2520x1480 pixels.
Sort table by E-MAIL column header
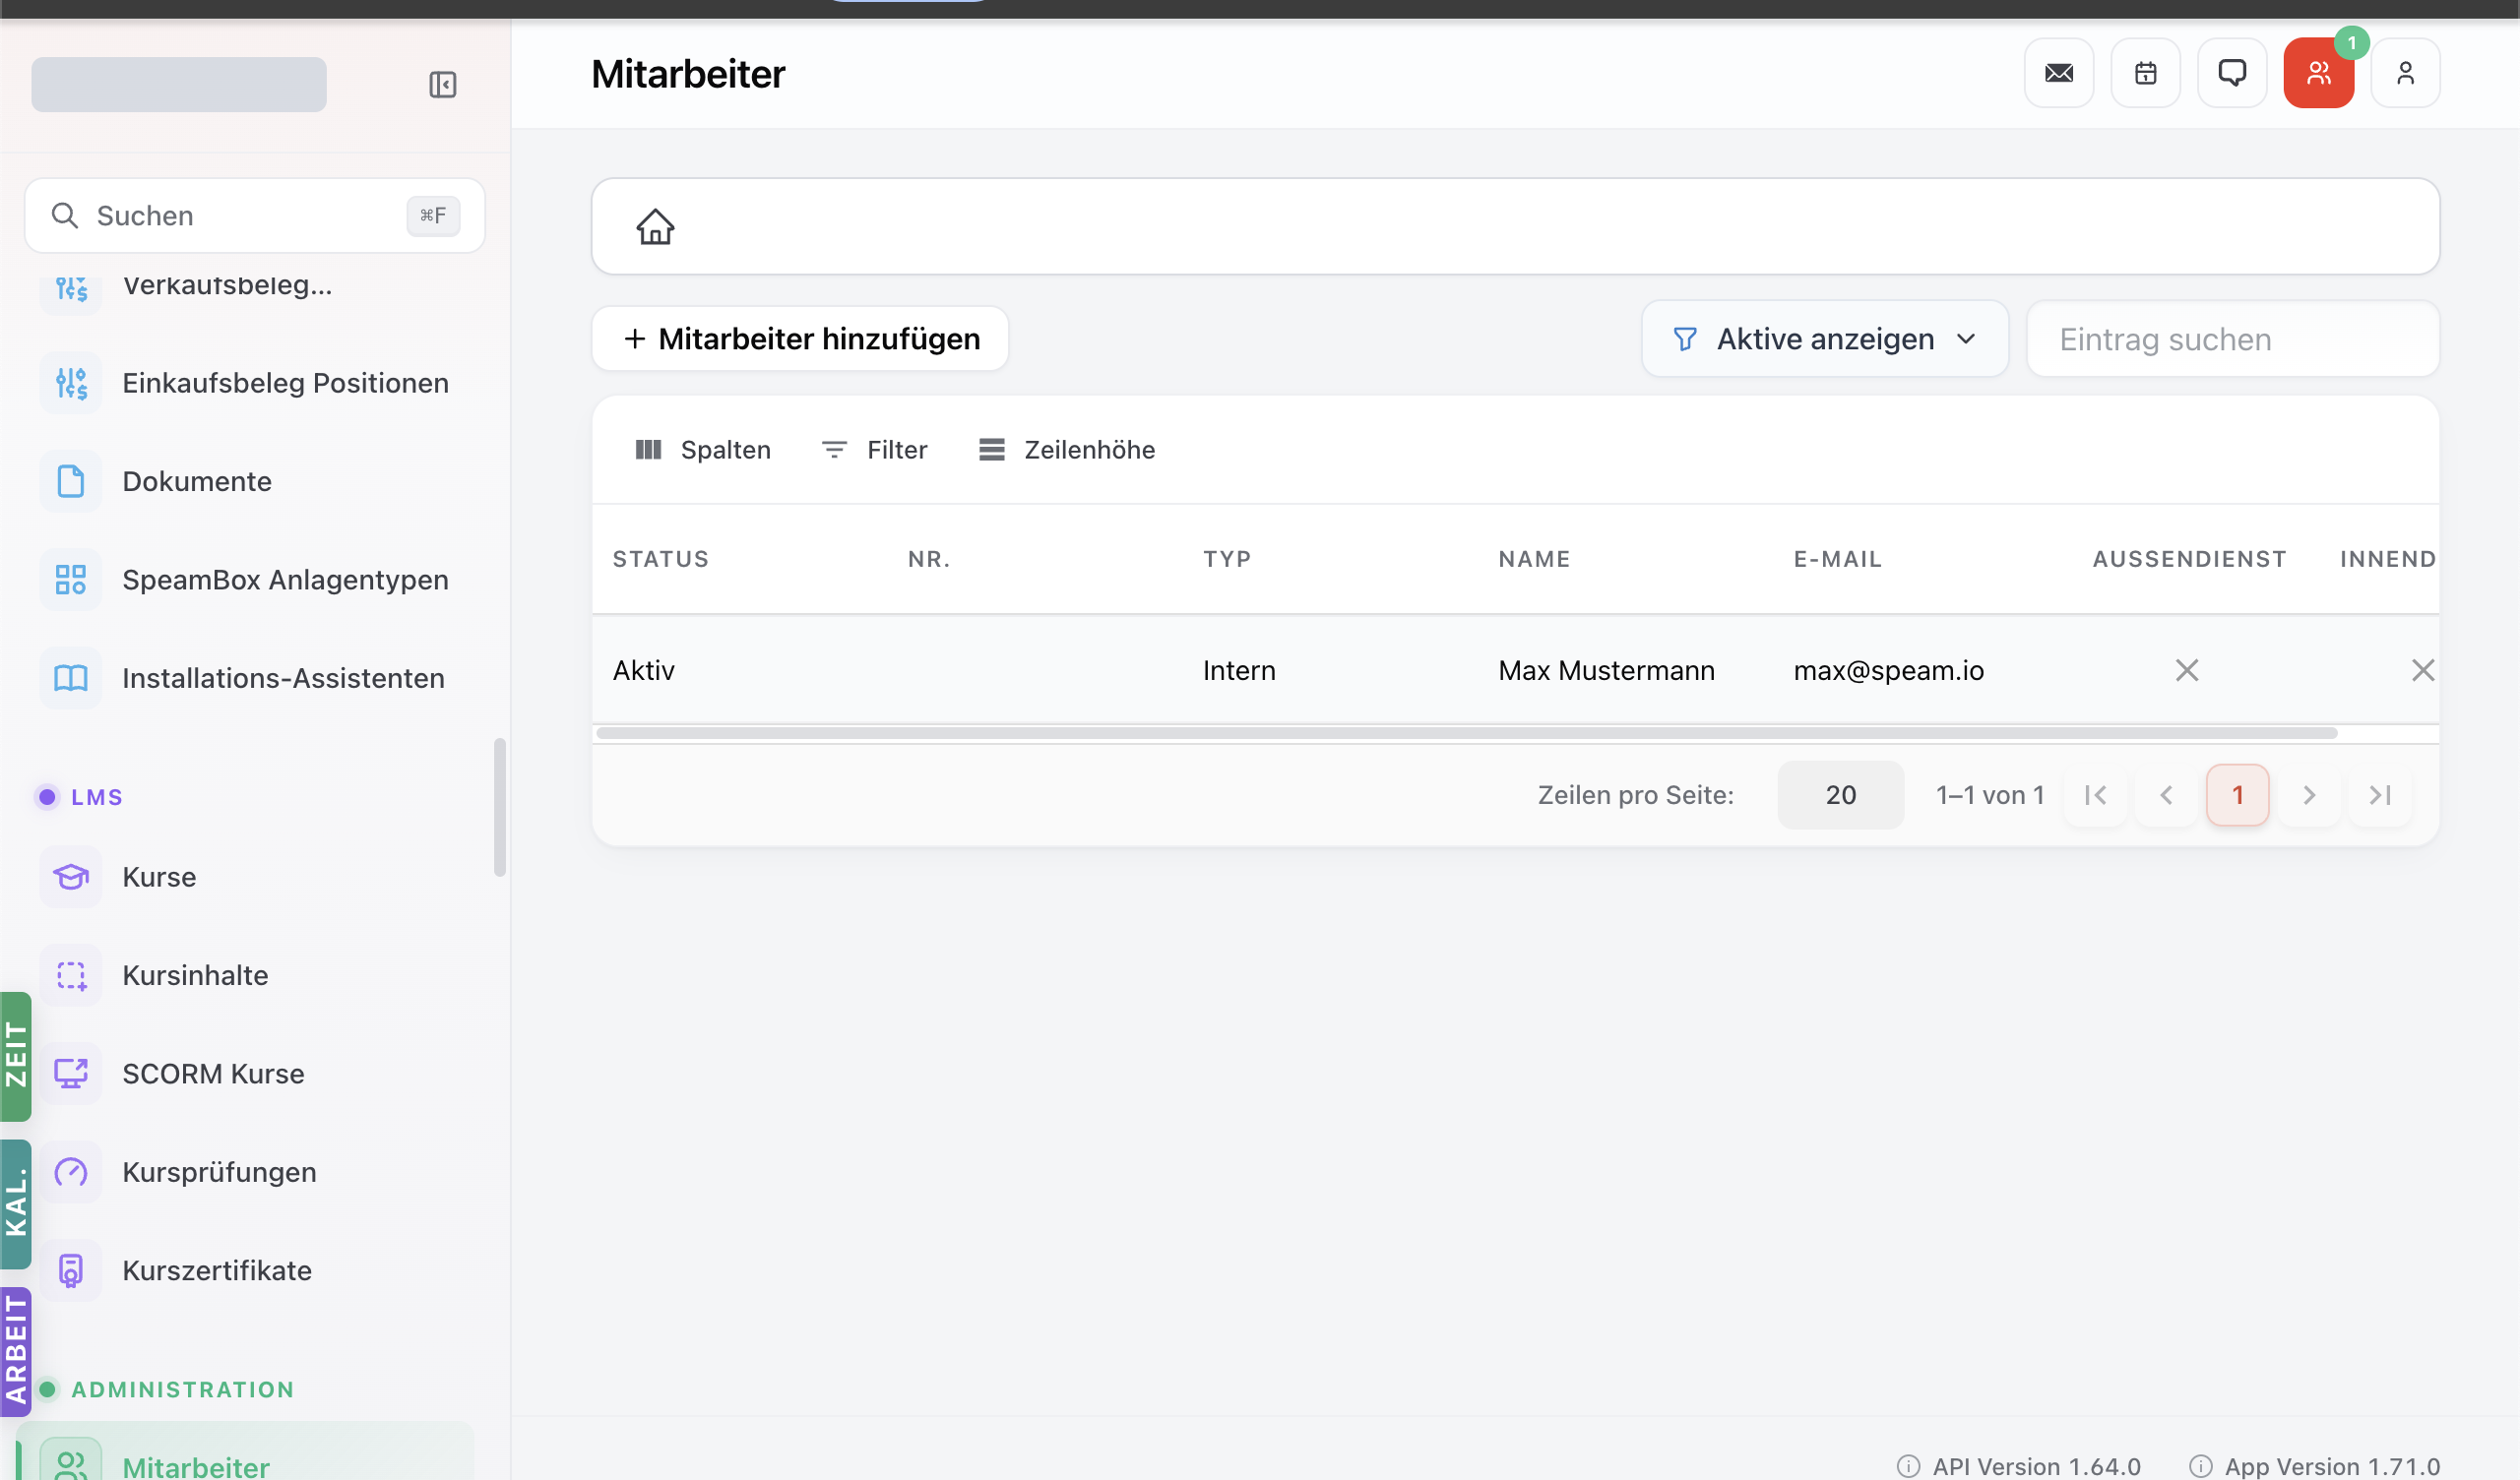(1837, 559)
